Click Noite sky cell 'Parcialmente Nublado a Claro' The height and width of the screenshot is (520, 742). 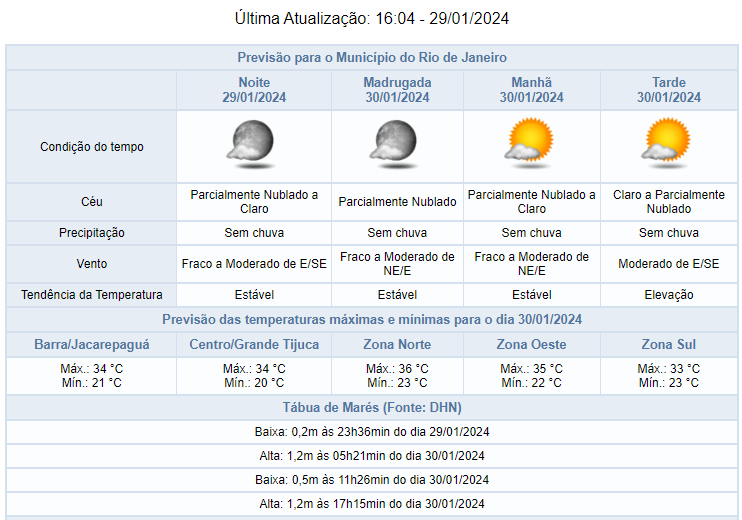[254, 202]
